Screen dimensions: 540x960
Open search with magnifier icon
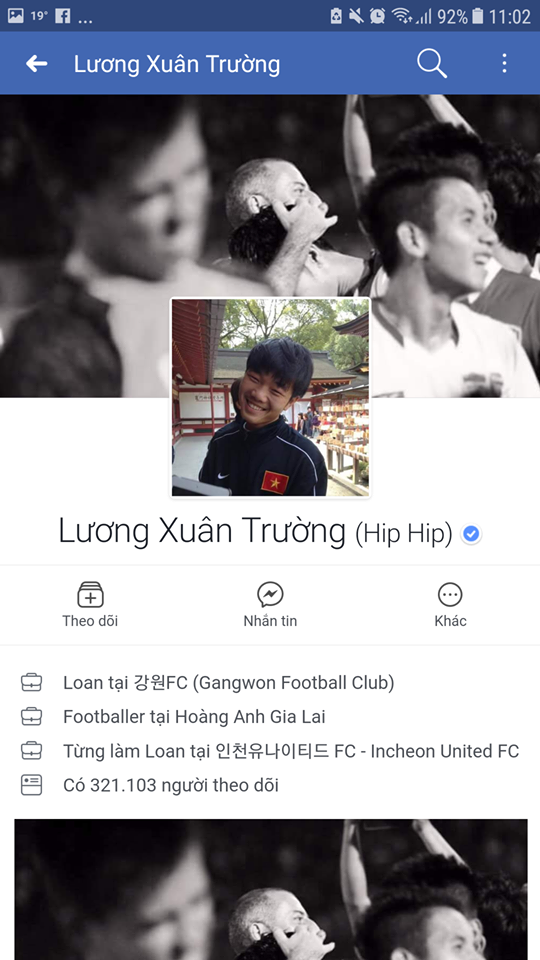pos(432,64)
